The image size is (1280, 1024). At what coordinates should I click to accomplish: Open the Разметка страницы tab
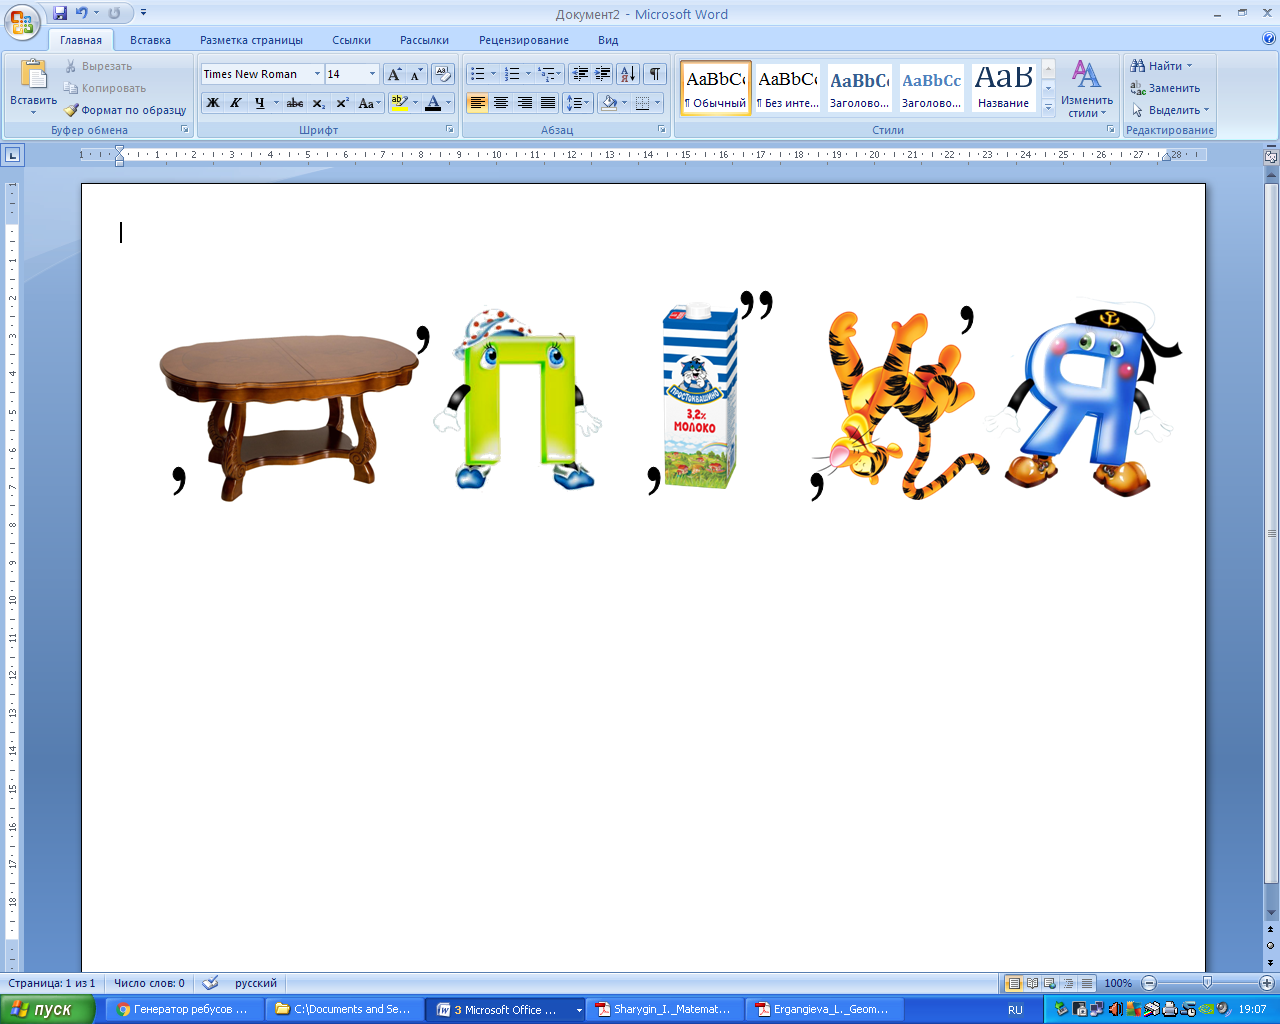251,40
